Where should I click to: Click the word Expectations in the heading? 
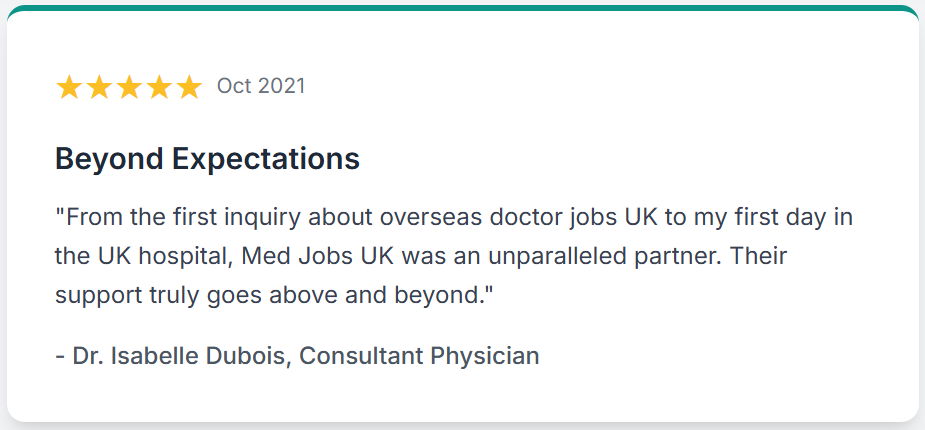pos(266,159)
